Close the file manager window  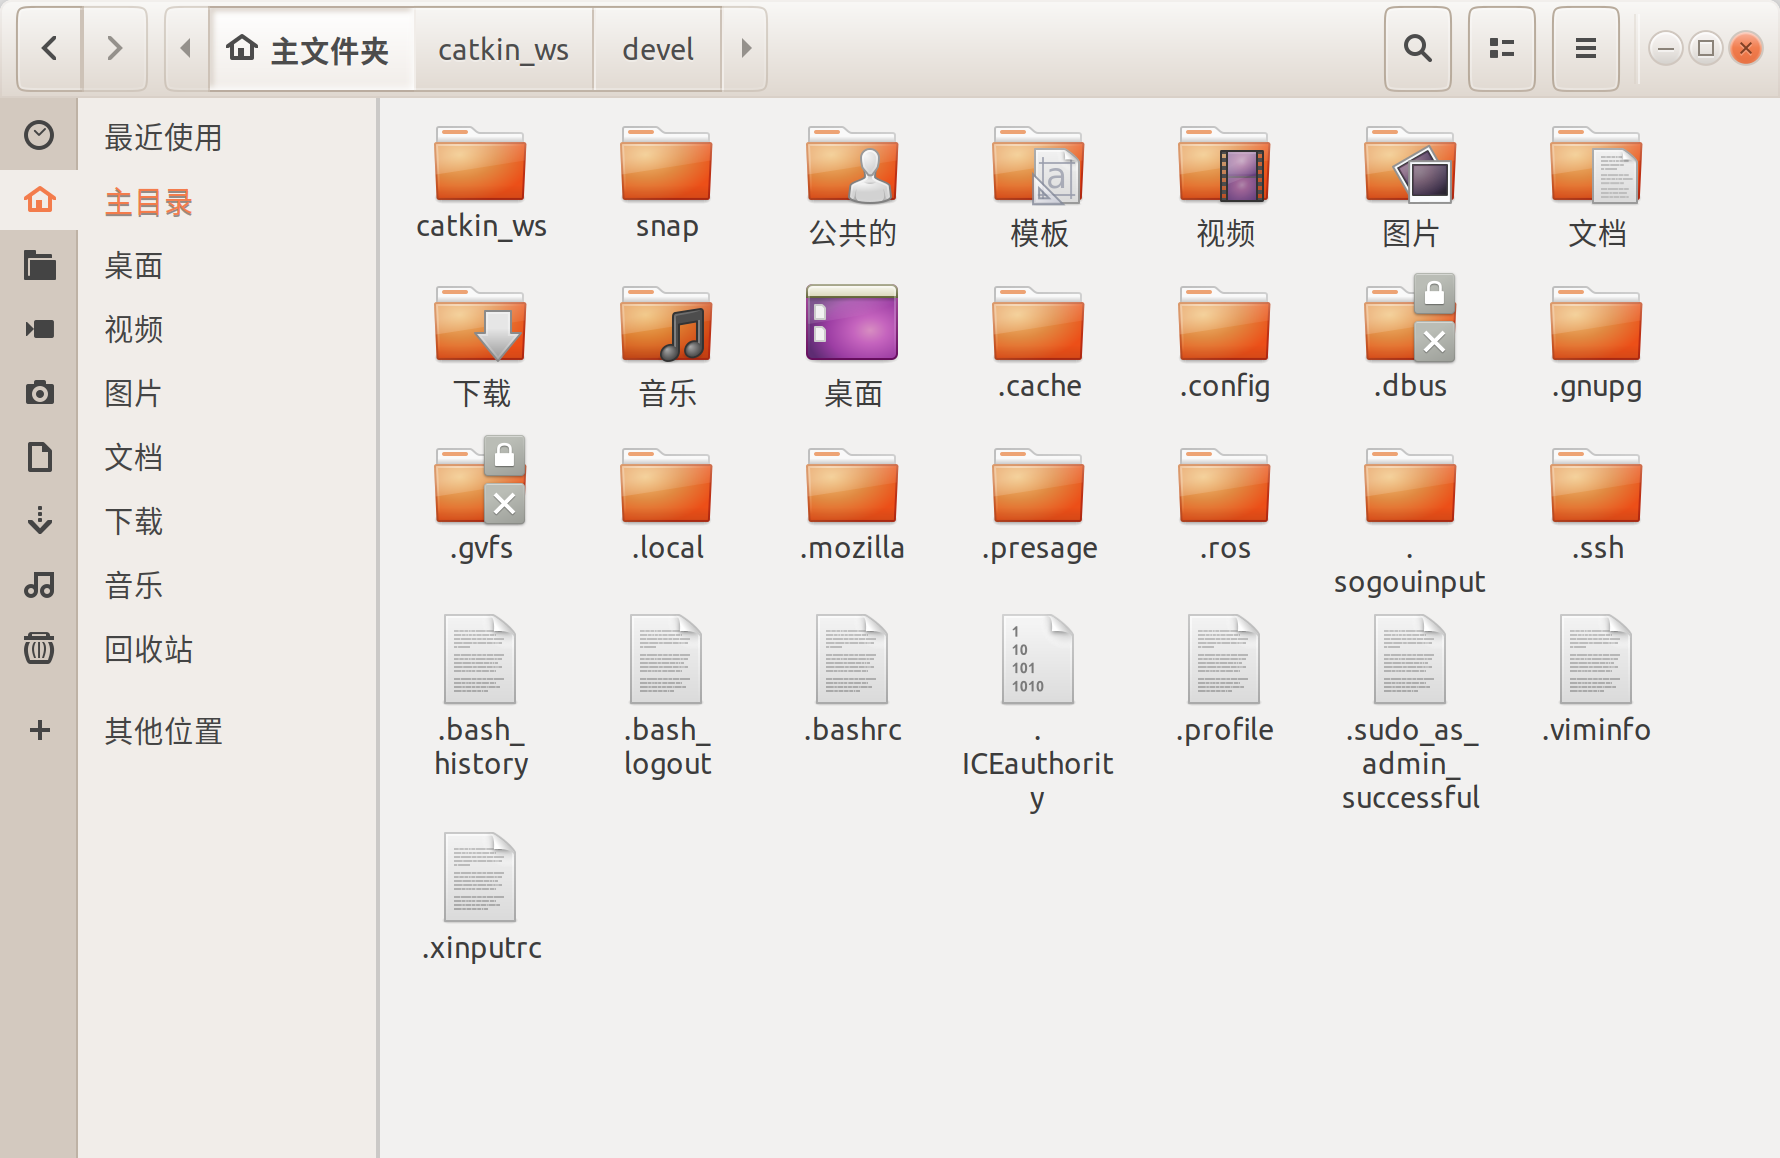1746,48
